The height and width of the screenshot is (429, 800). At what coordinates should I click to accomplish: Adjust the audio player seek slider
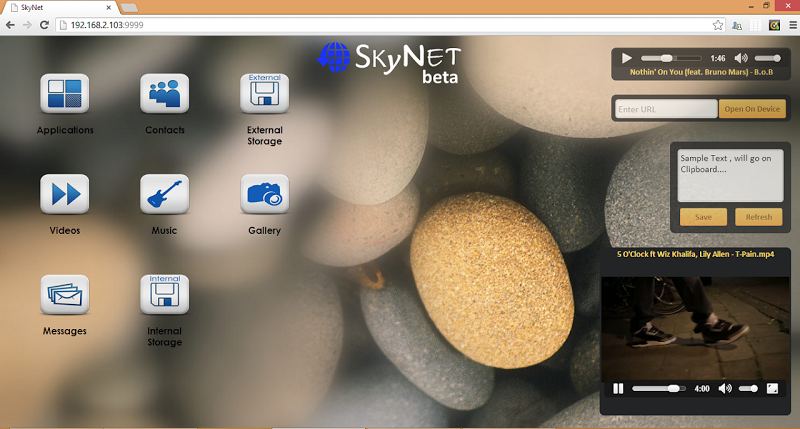coord(671,58)
